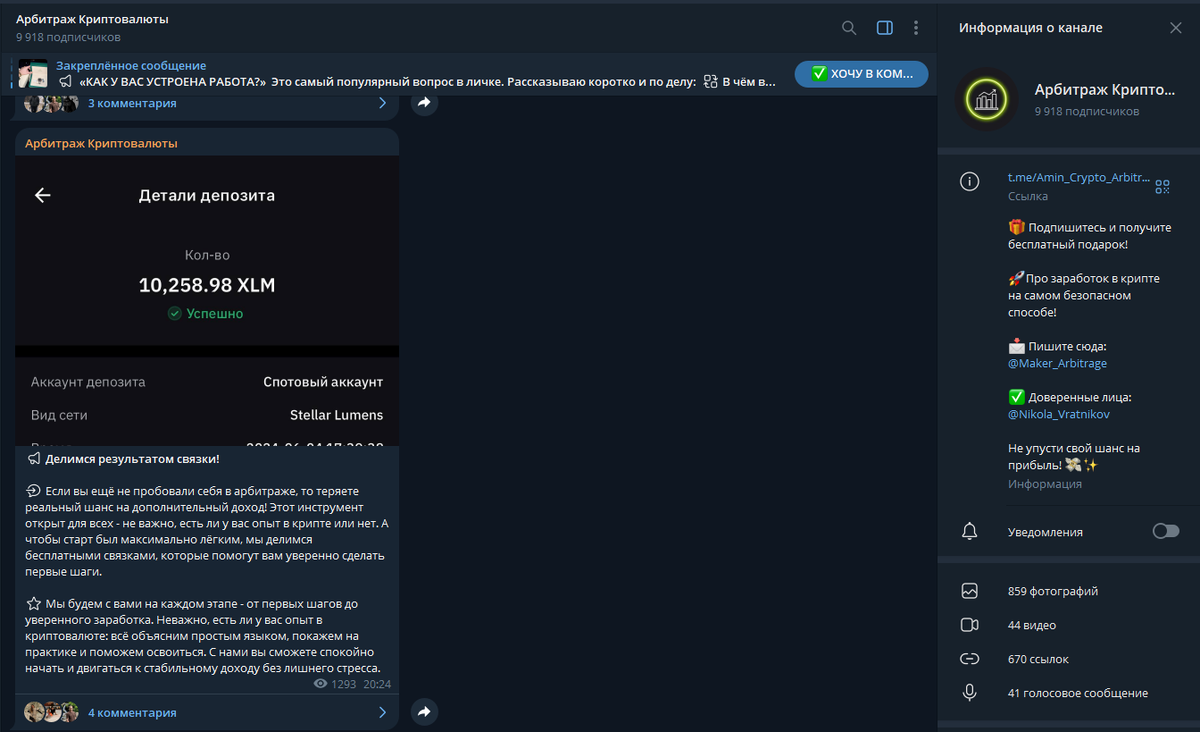The width and height of the screenshot is (1200, 732).
Task: Click the pinned message thumbnail
Action: [33, 74]
